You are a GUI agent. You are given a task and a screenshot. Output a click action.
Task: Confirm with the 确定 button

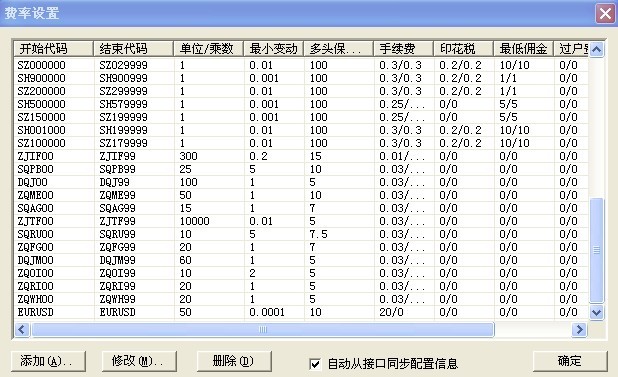click(570, 361)
